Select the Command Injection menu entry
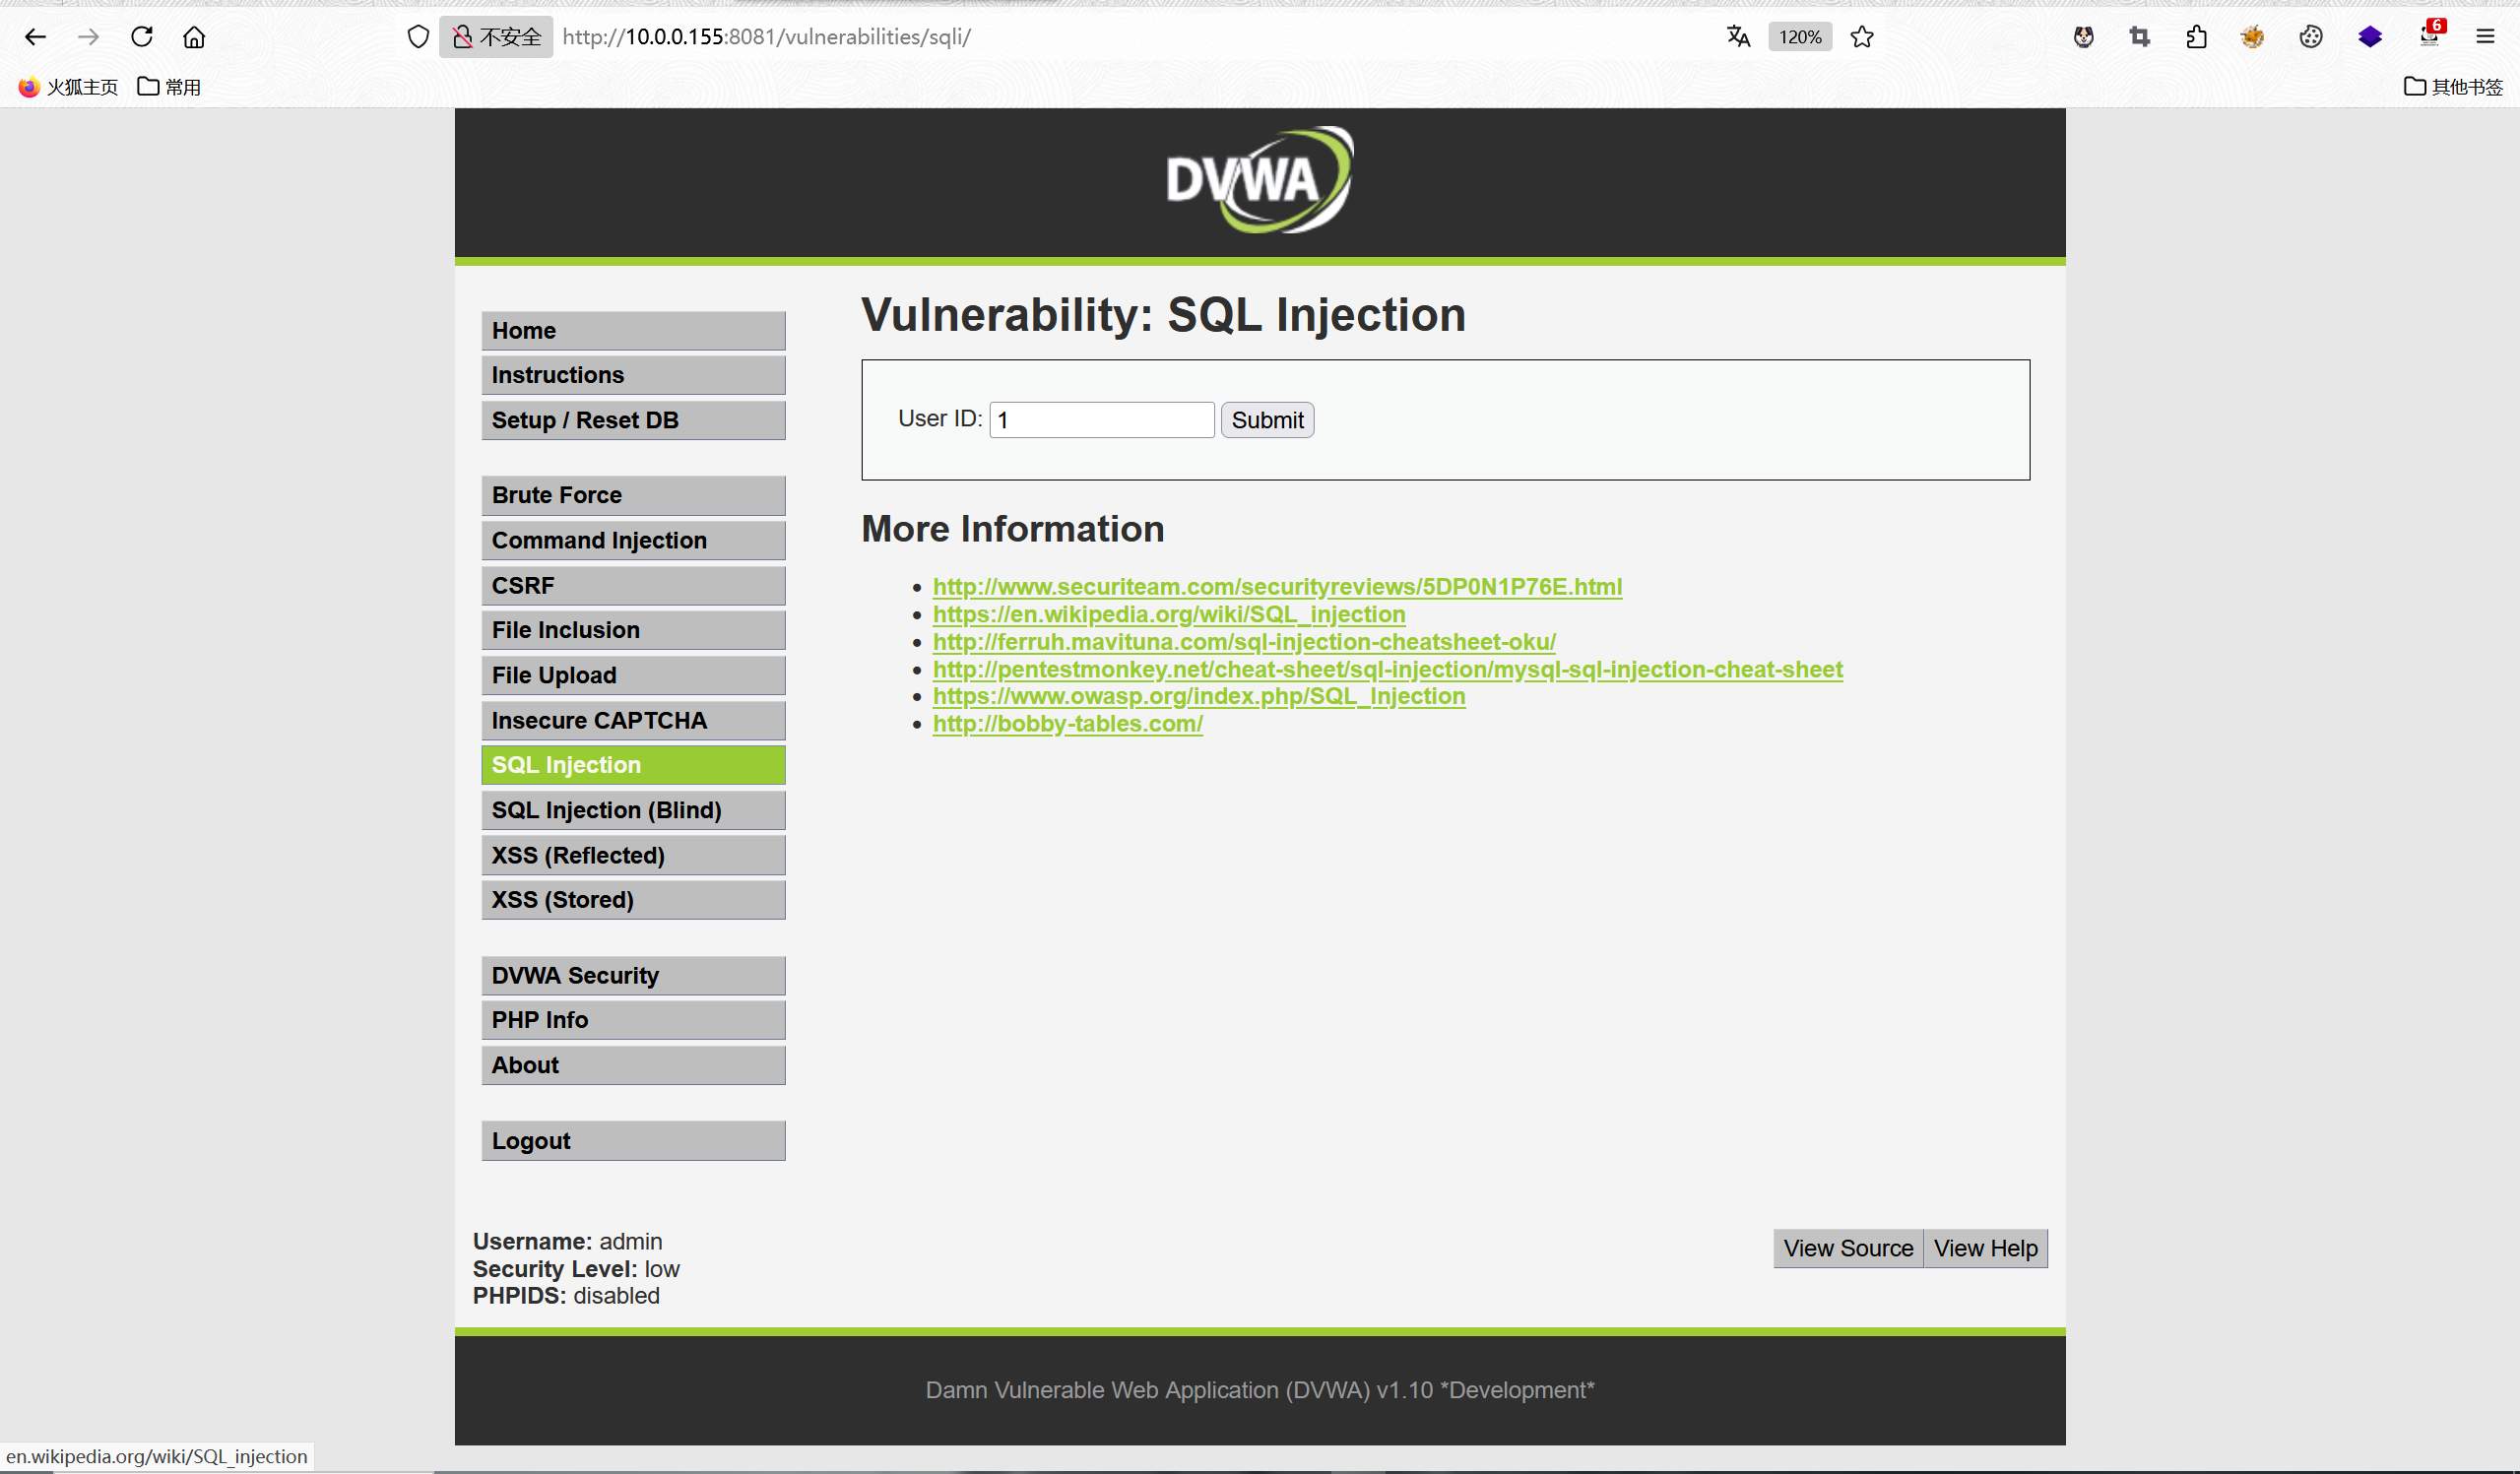 633,540
